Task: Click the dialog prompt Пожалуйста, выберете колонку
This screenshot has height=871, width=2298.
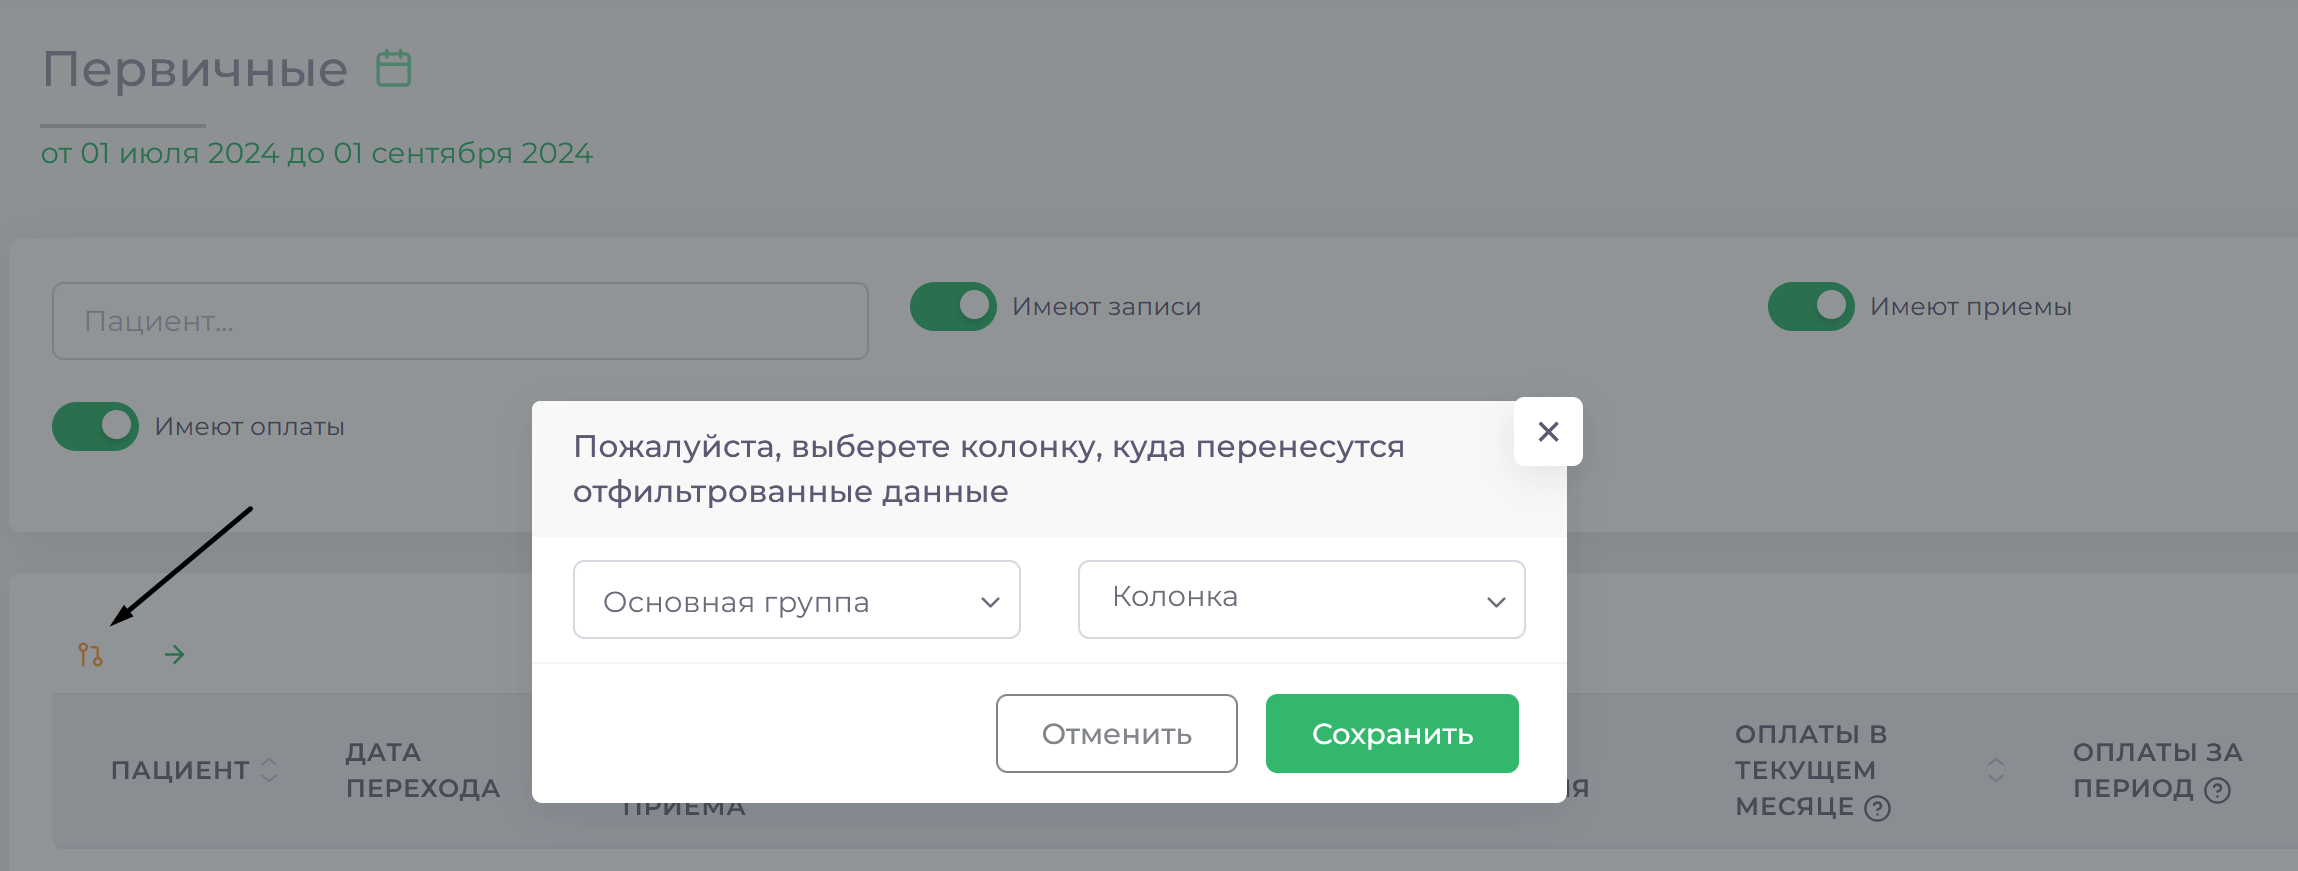Action: click(989, 468)
